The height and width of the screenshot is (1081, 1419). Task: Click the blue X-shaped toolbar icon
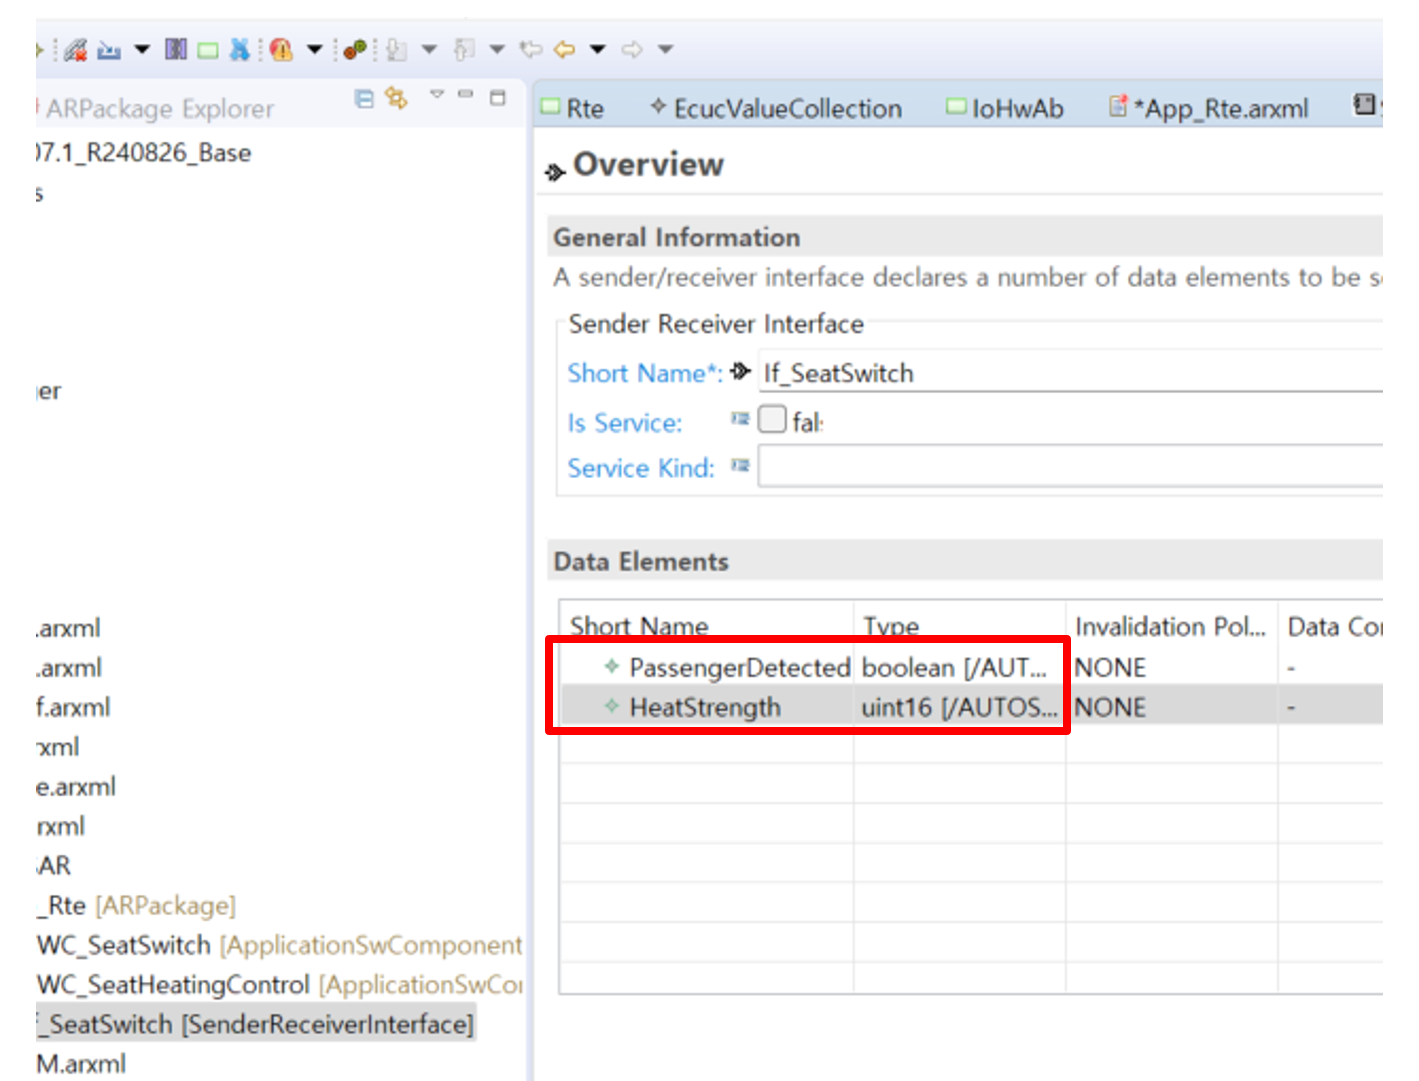(240, 49)
